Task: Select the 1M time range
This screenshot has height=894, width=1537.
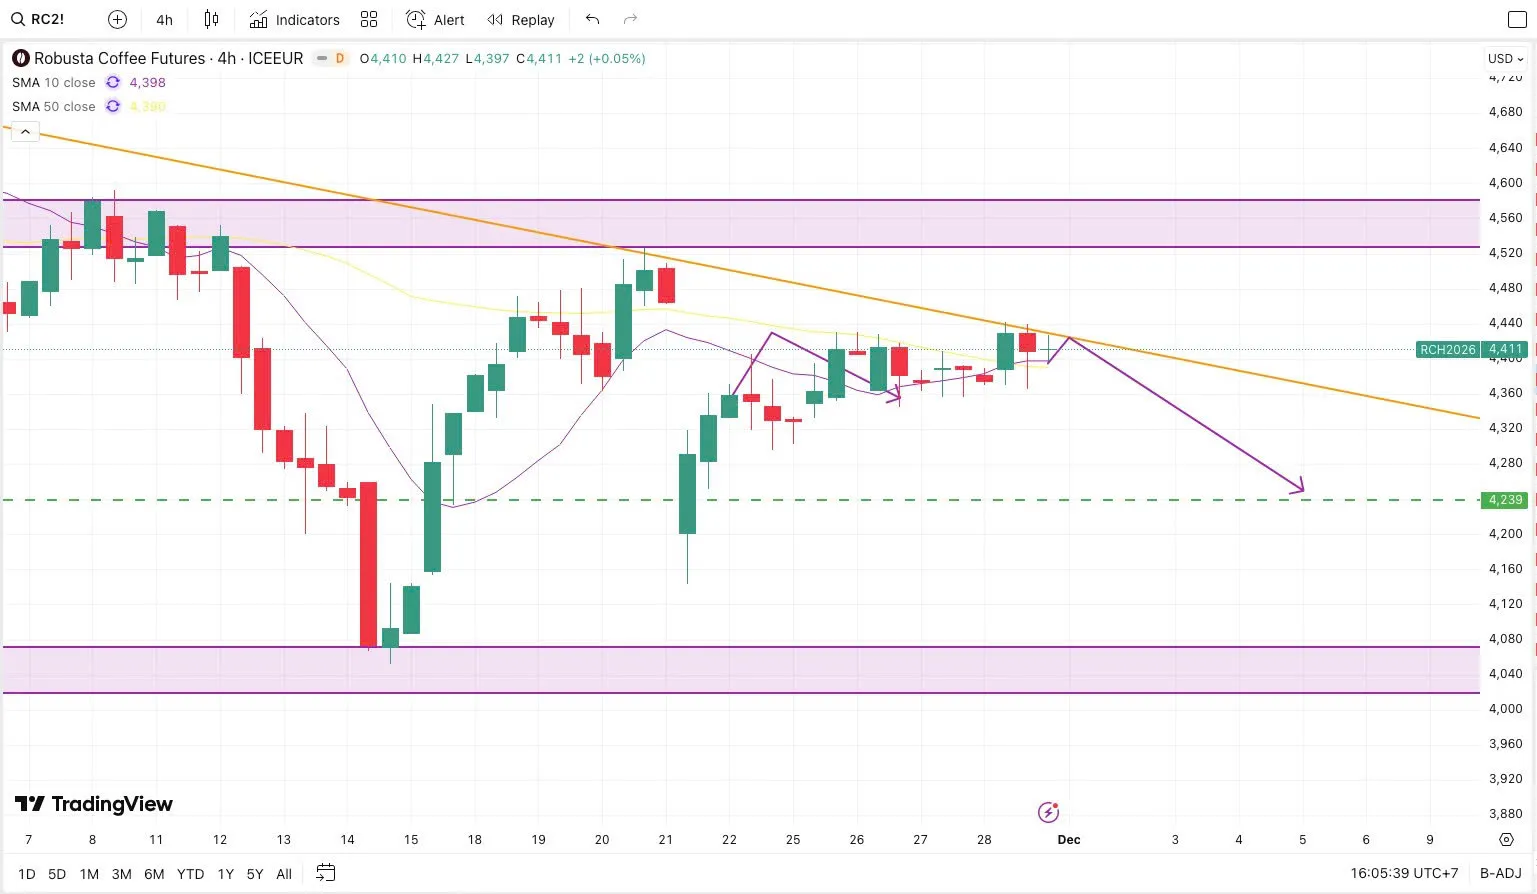Action: point(89,874)
